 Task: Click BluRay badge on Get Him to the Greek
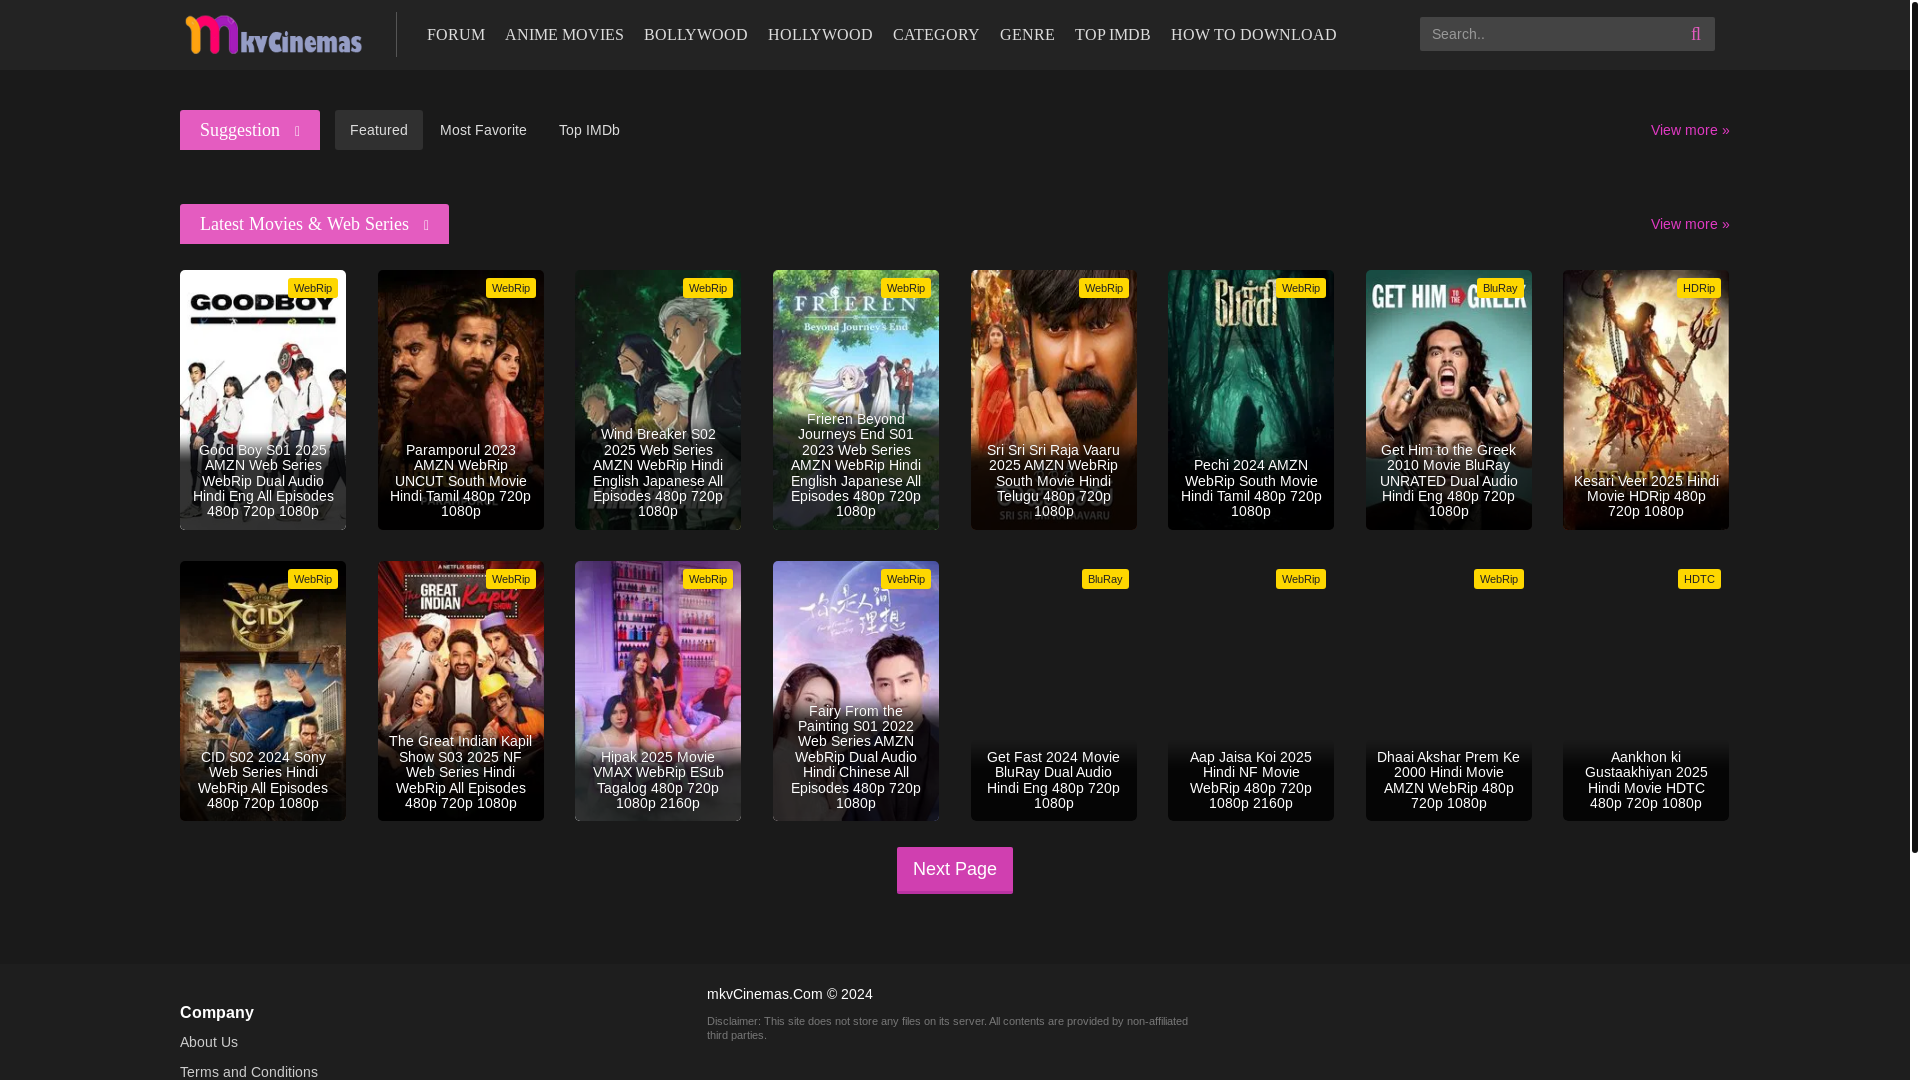pos(1500,288)
